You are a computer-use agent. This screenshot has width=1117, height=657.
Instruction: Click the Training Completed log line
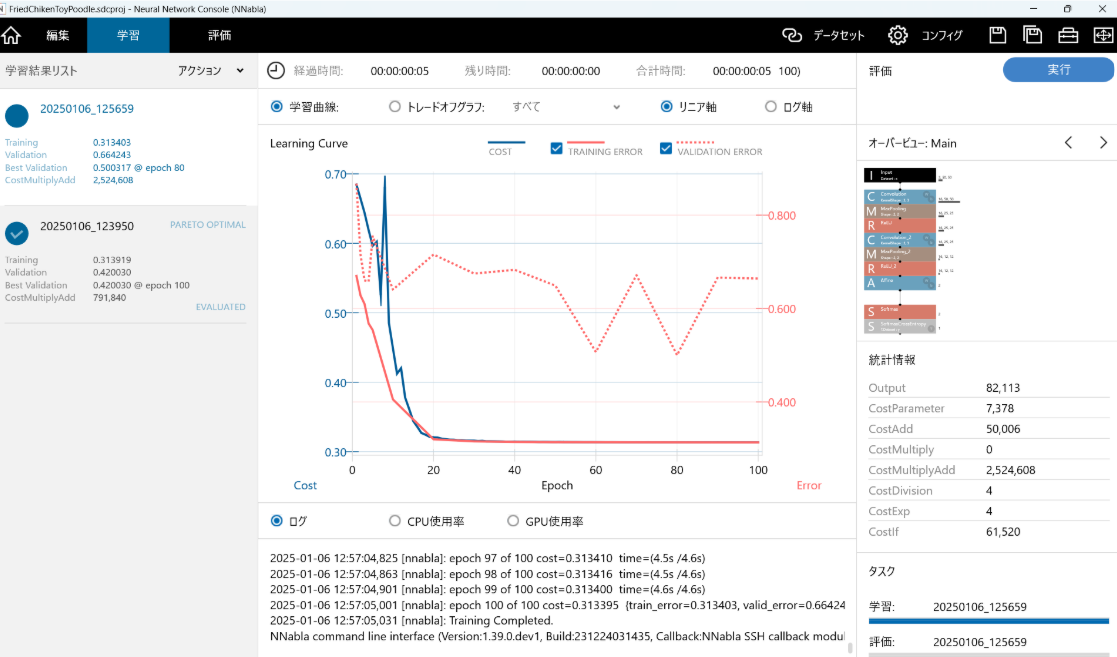tap(412, 621)
